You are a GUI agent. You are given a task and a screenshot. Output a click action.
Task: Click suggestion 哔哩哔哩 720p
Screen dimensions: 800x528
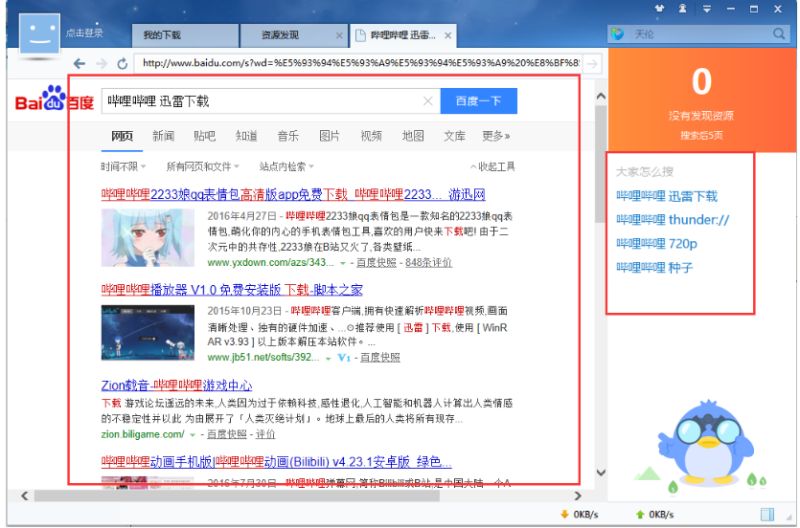click(x=656, y=244)
